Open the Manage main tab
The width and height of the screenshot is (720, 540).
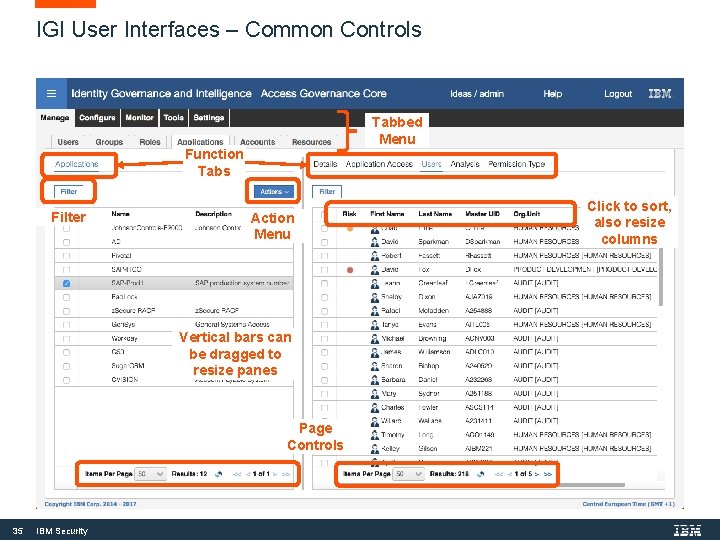pyautogui.click(x=55, y=118)
